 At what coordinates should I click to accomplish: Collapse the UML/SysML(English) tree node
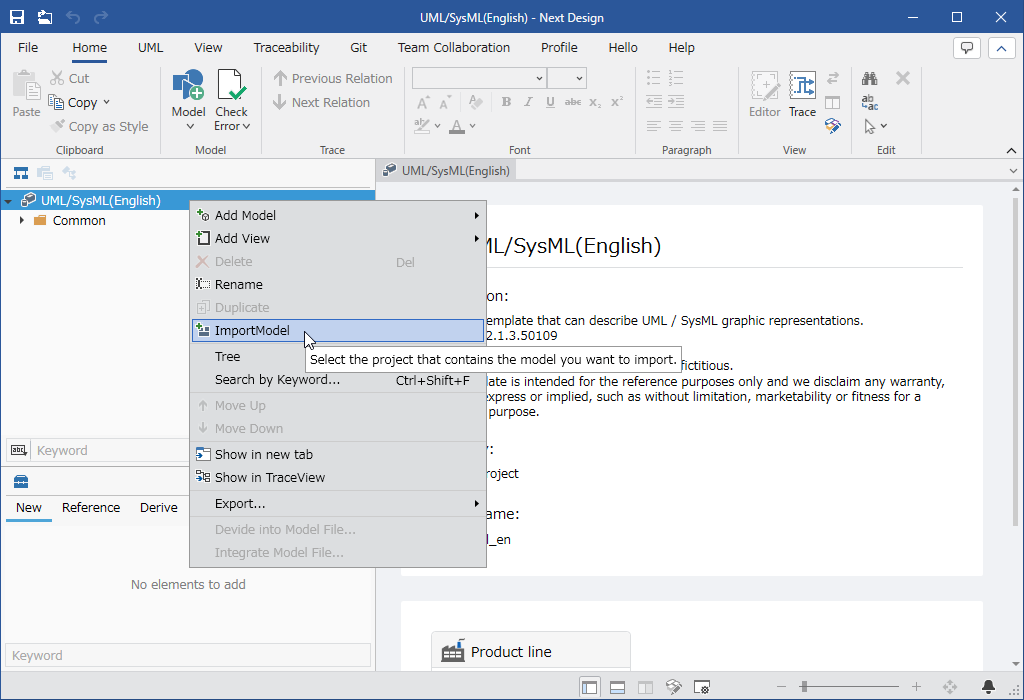pos(8,201)
